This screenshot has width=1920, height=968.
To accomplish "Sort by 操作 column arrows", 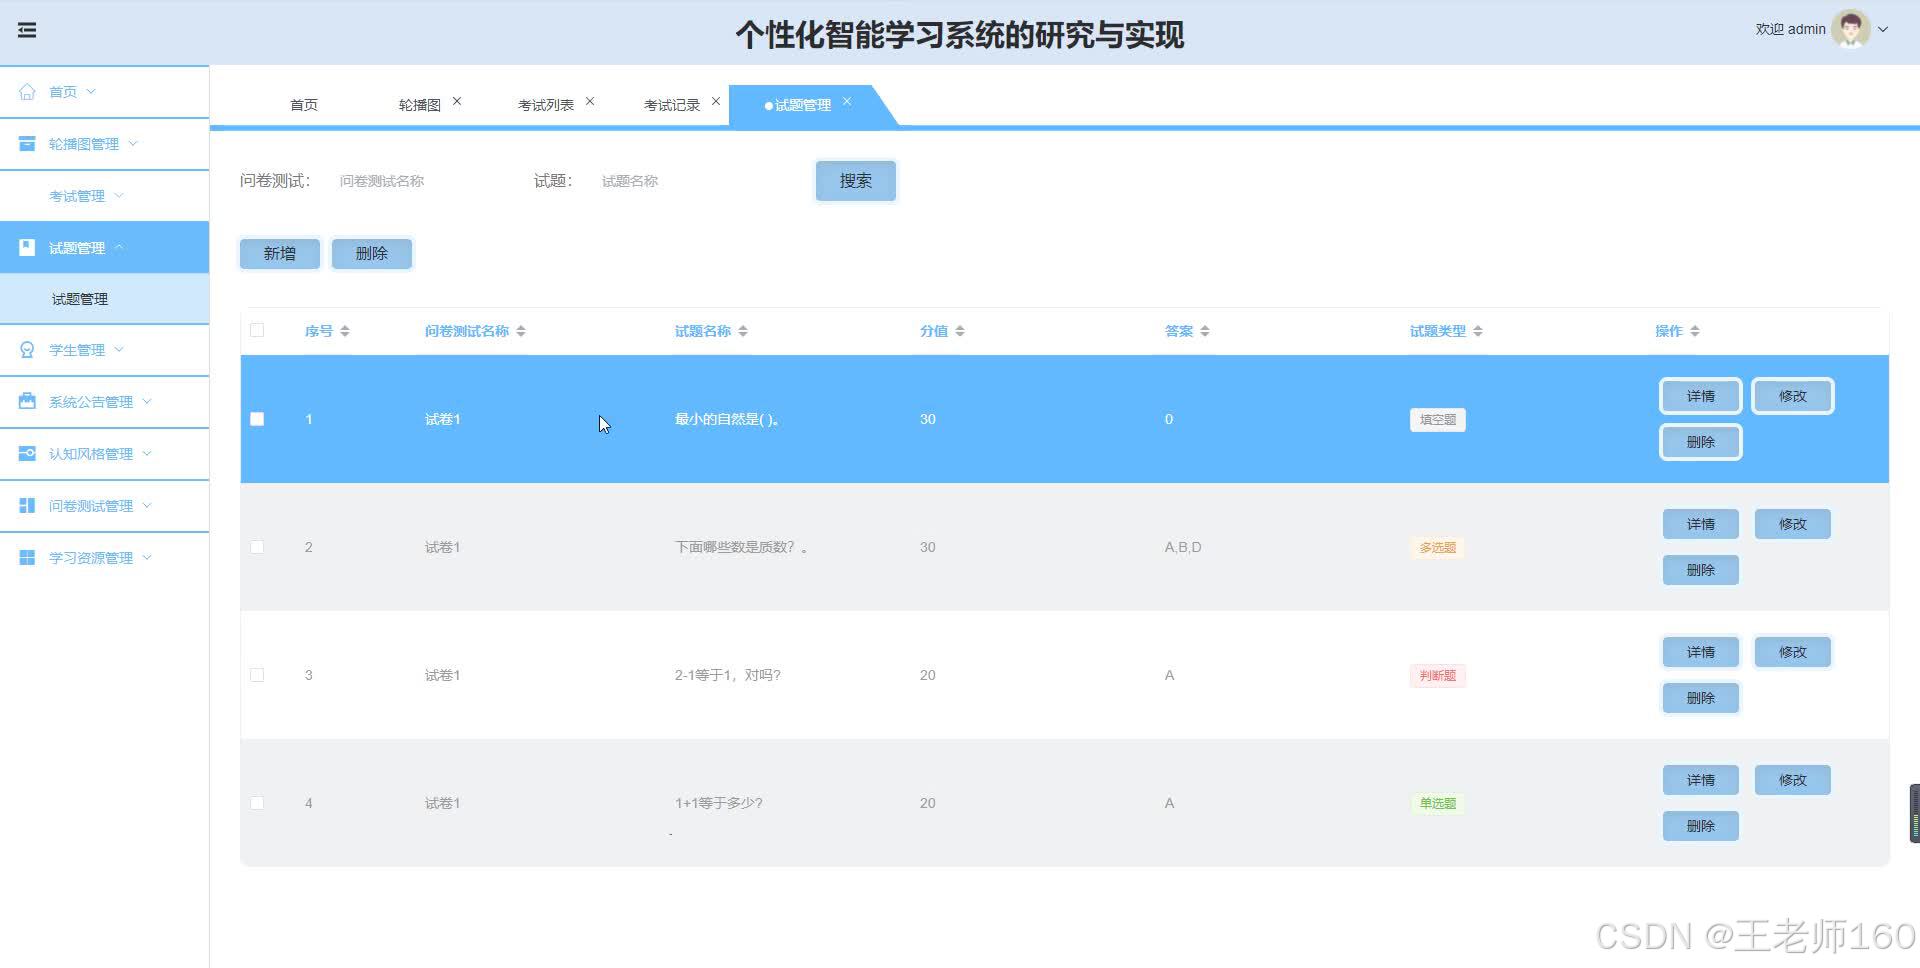I will tap(1695, 331).
